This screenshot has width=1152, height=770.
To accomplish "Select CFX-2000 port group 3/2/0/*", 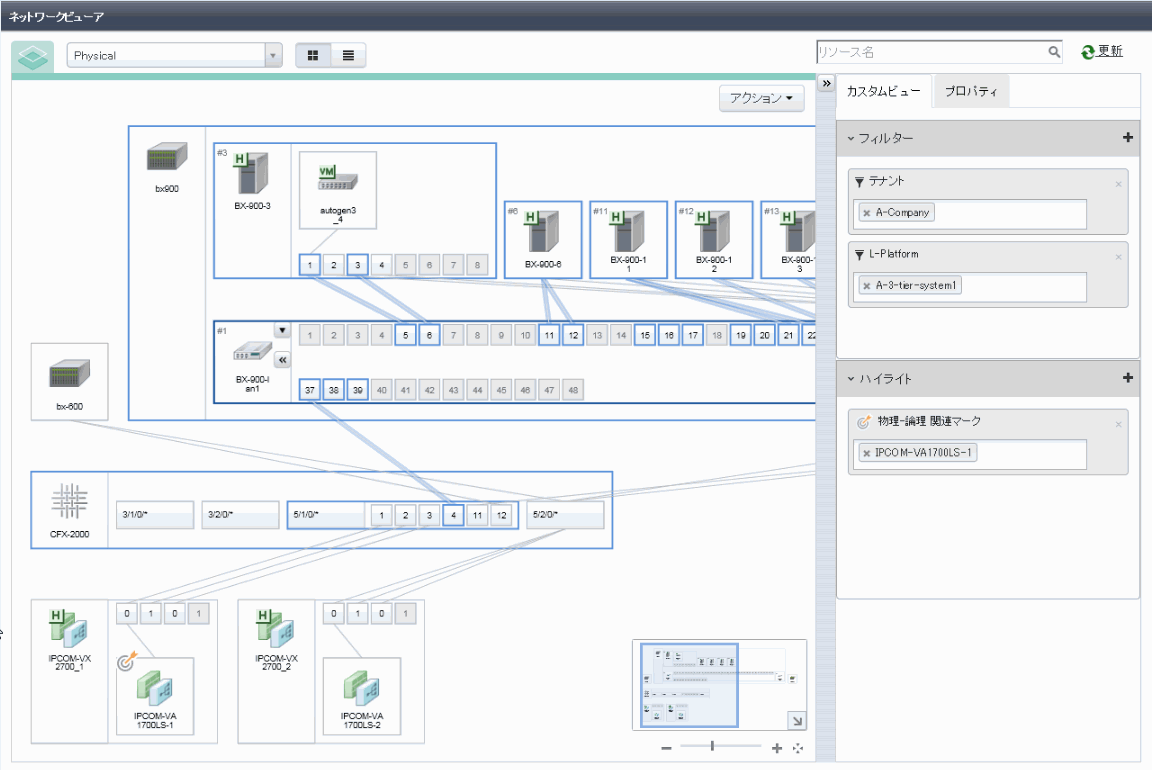I will tap(240, 514).
